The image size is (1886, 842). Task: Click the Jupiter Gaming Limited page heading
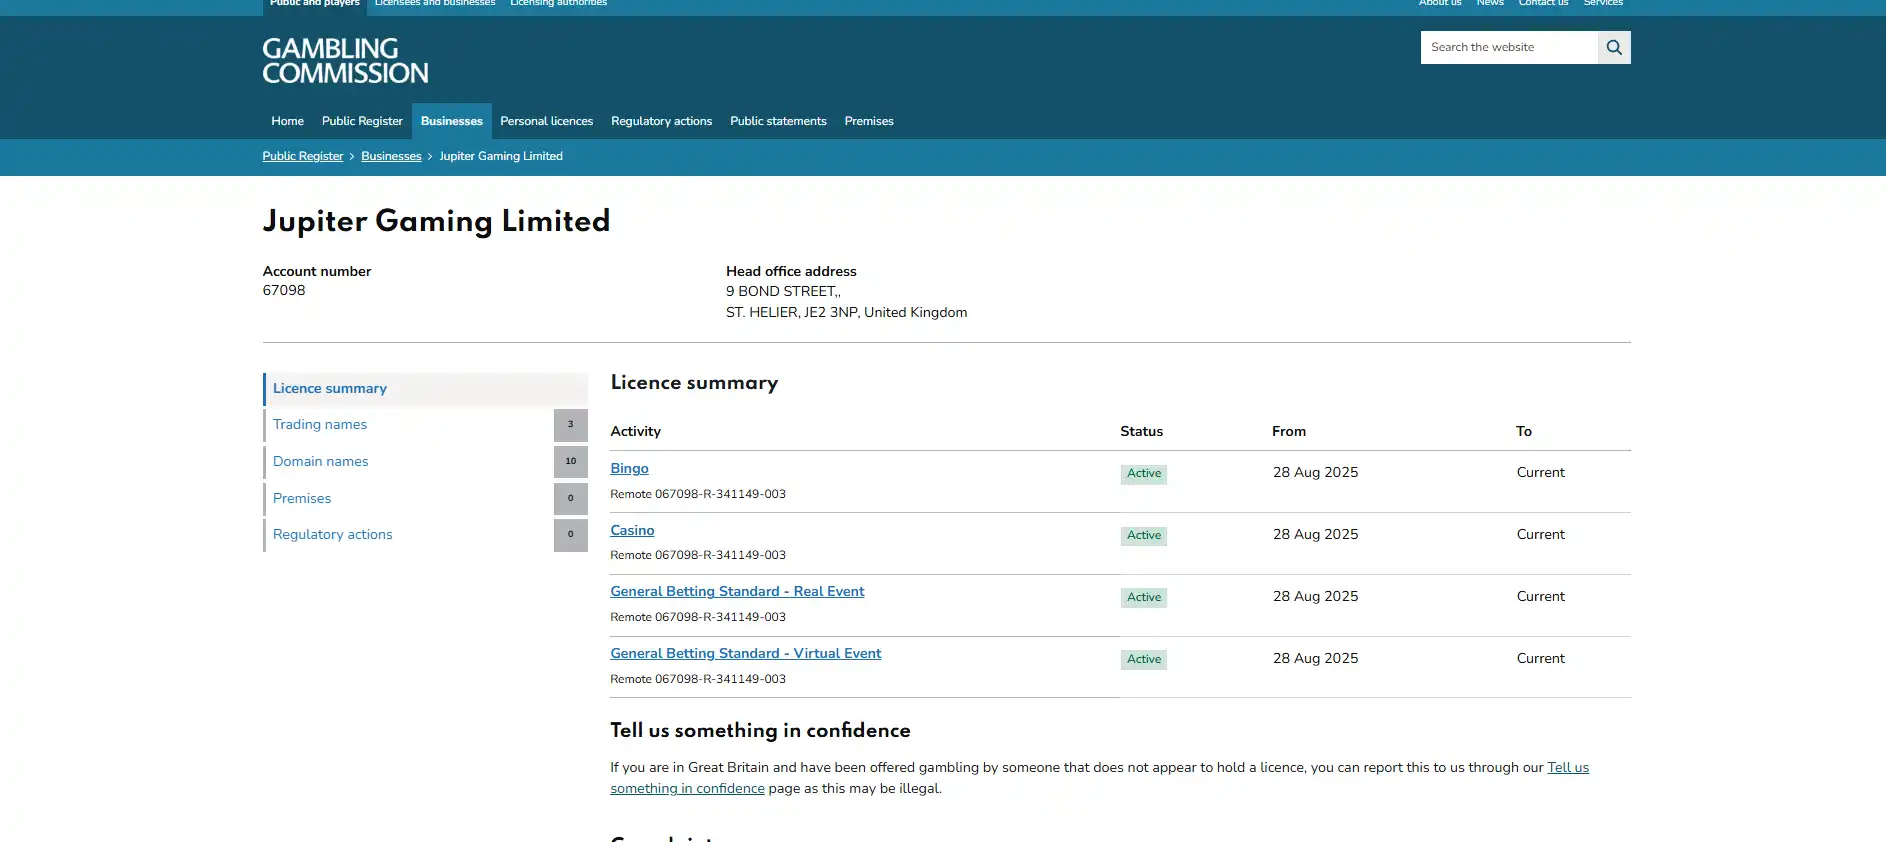(x=436, y=221)
